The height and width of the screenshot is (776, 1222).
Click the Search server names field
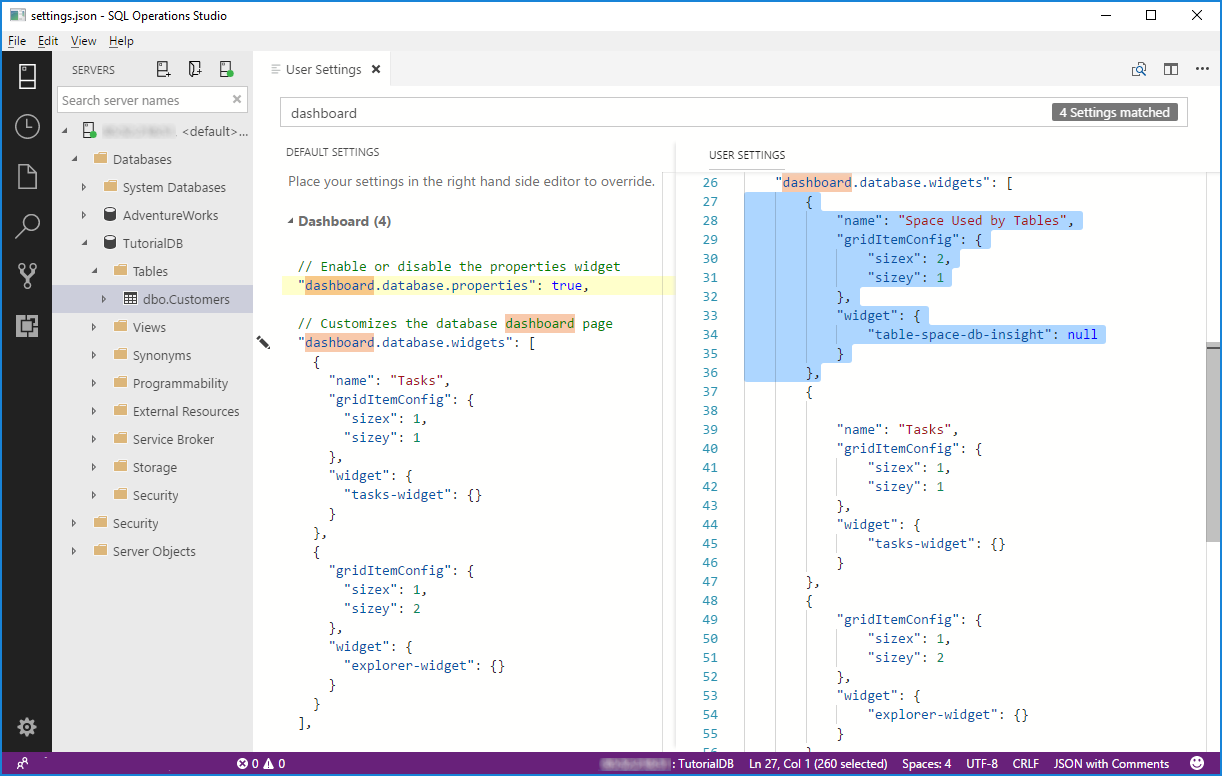tap(144, 100)
